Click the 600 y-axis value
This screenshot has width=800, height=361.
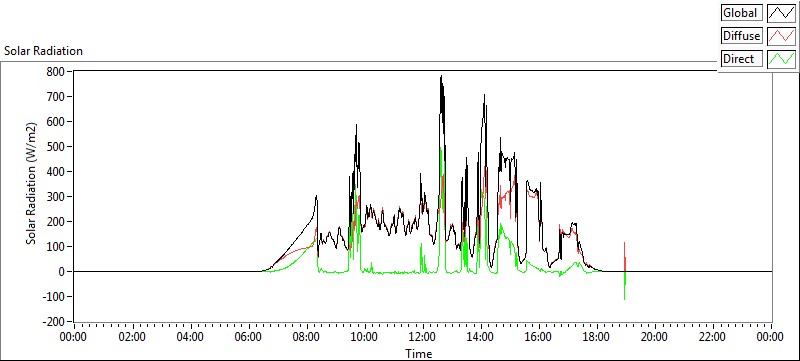tap(56, 121)
